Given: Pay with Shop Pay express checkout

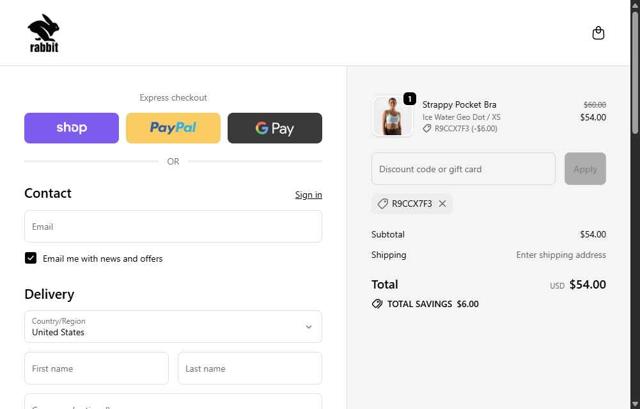Looking at the screenshot, I should [72, 128].
